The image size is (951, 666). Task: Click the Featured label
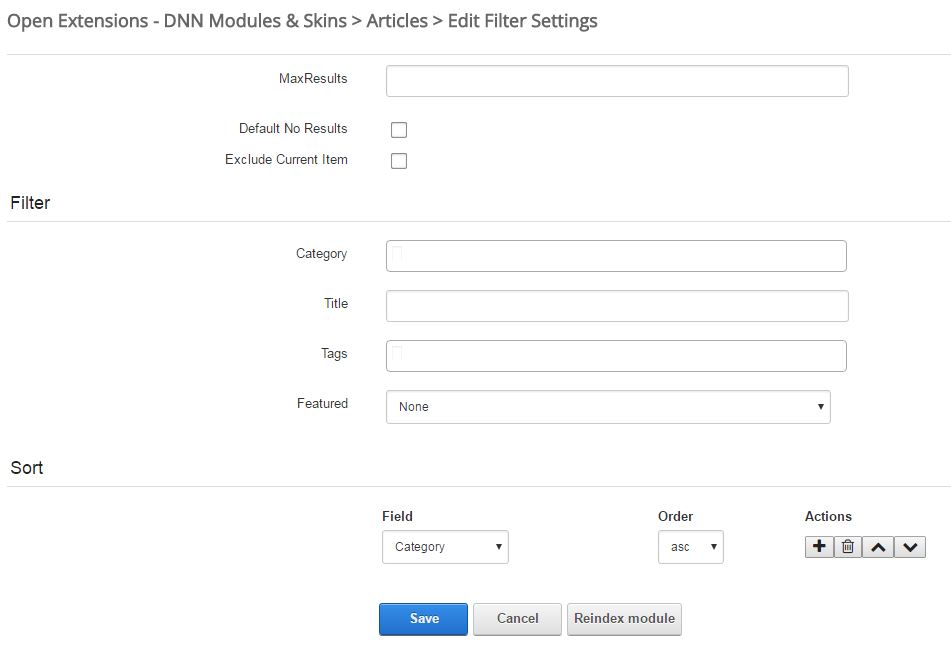[x=322, y=403]
